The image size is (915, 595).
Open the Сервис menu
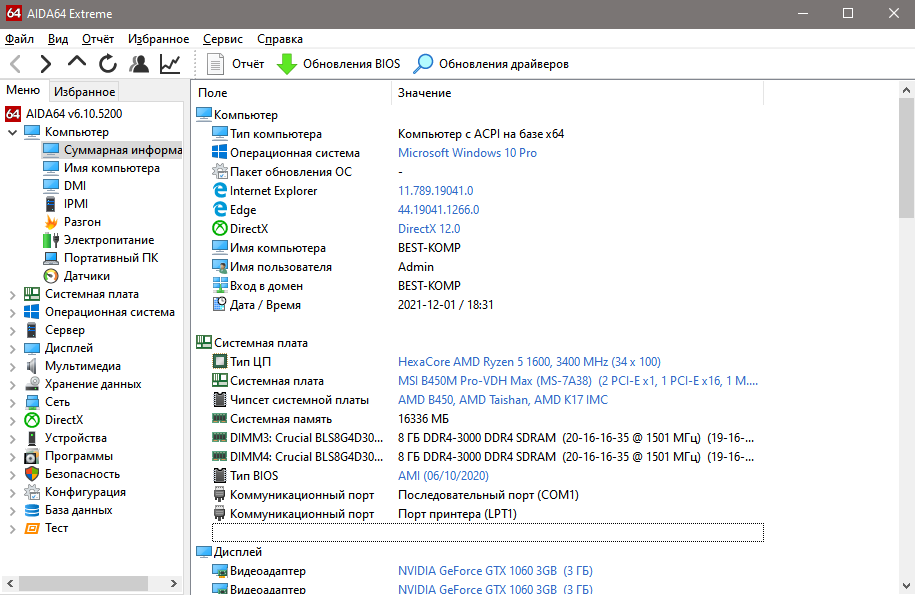(x=222, y=39)
